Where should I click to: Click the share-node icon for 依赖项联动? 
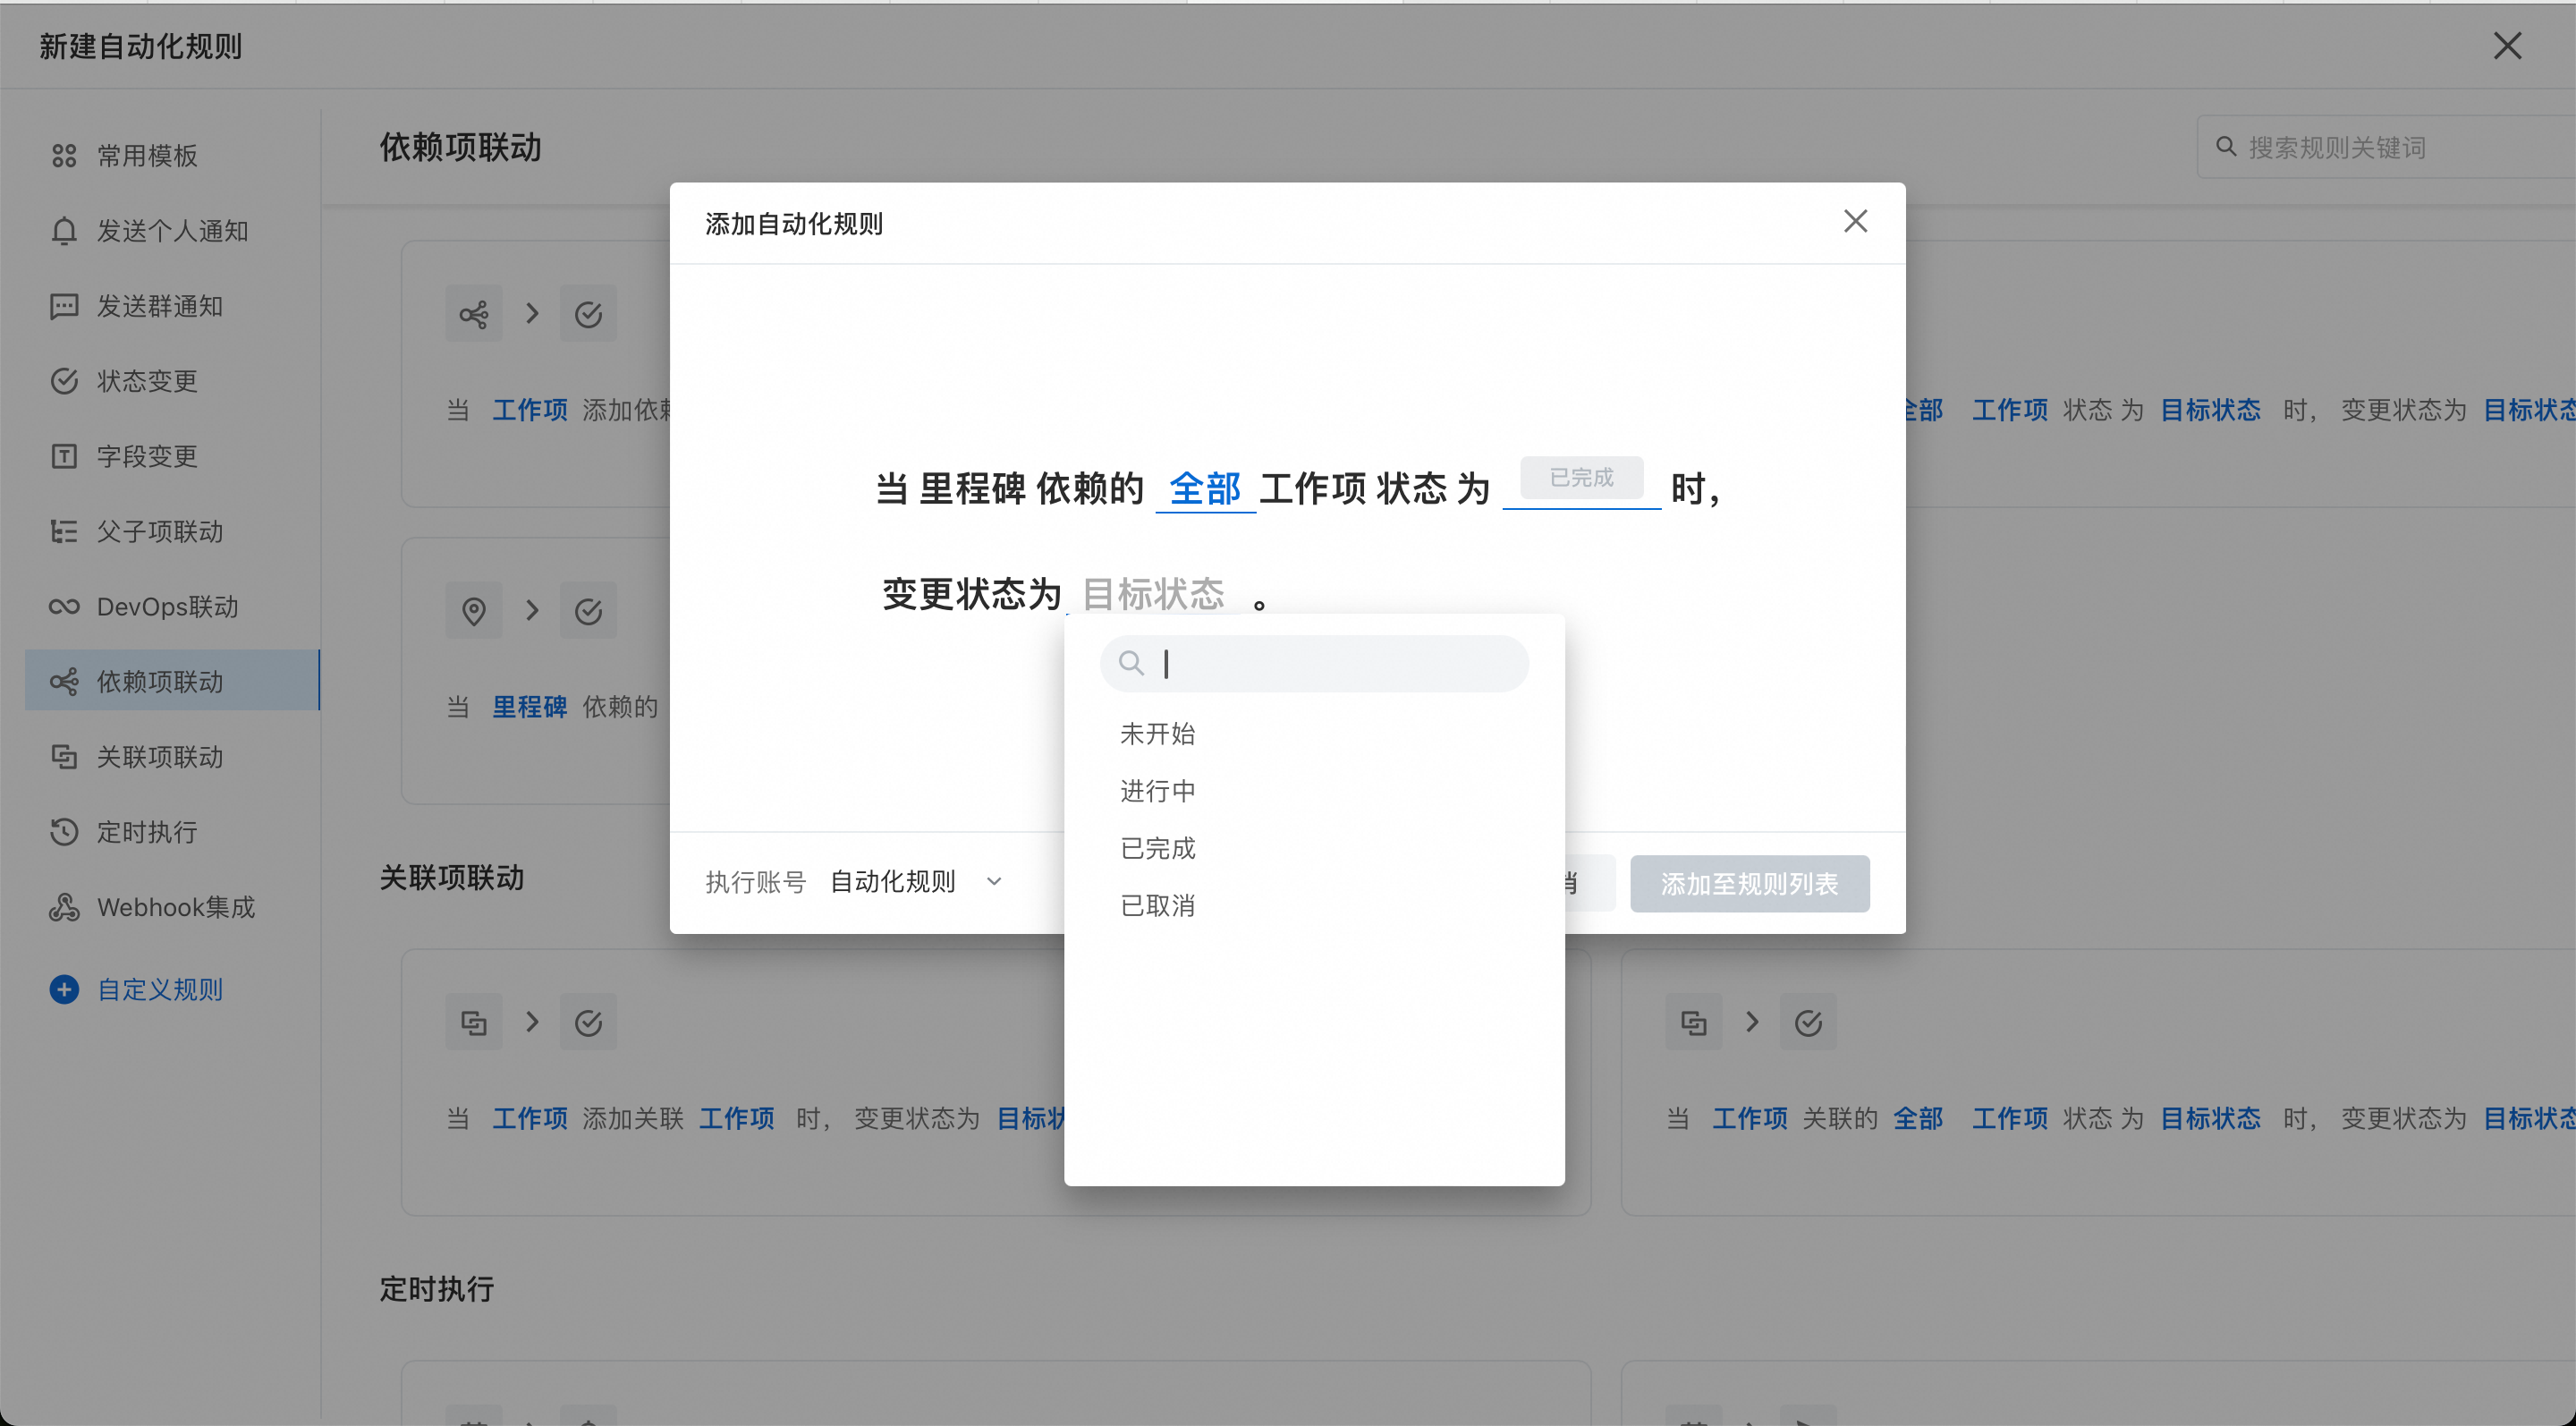64,681
